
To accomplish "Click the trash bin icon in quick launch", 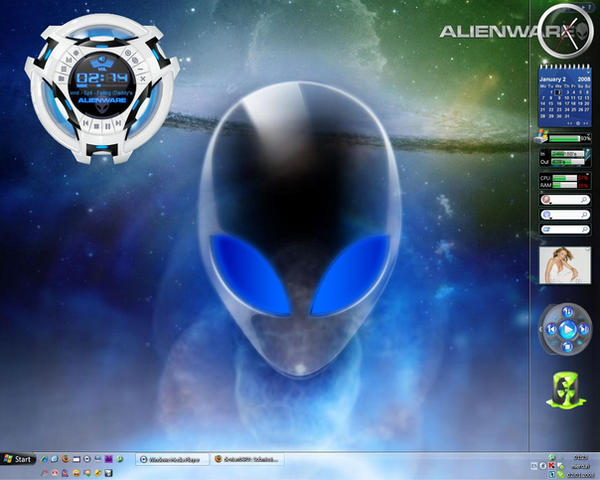I will [109, 473].
